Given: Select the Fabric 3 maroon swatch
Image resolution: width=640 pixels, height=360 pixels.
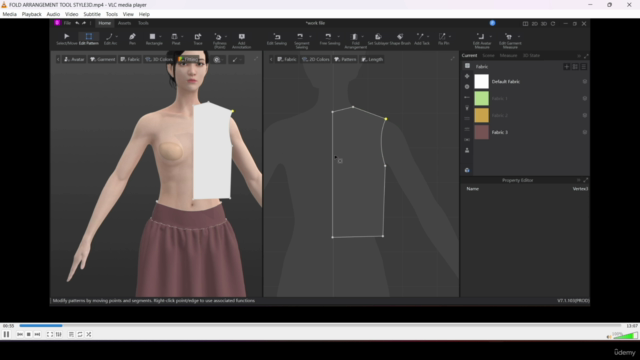Looking at the screenshot, I should pos(481,132).
